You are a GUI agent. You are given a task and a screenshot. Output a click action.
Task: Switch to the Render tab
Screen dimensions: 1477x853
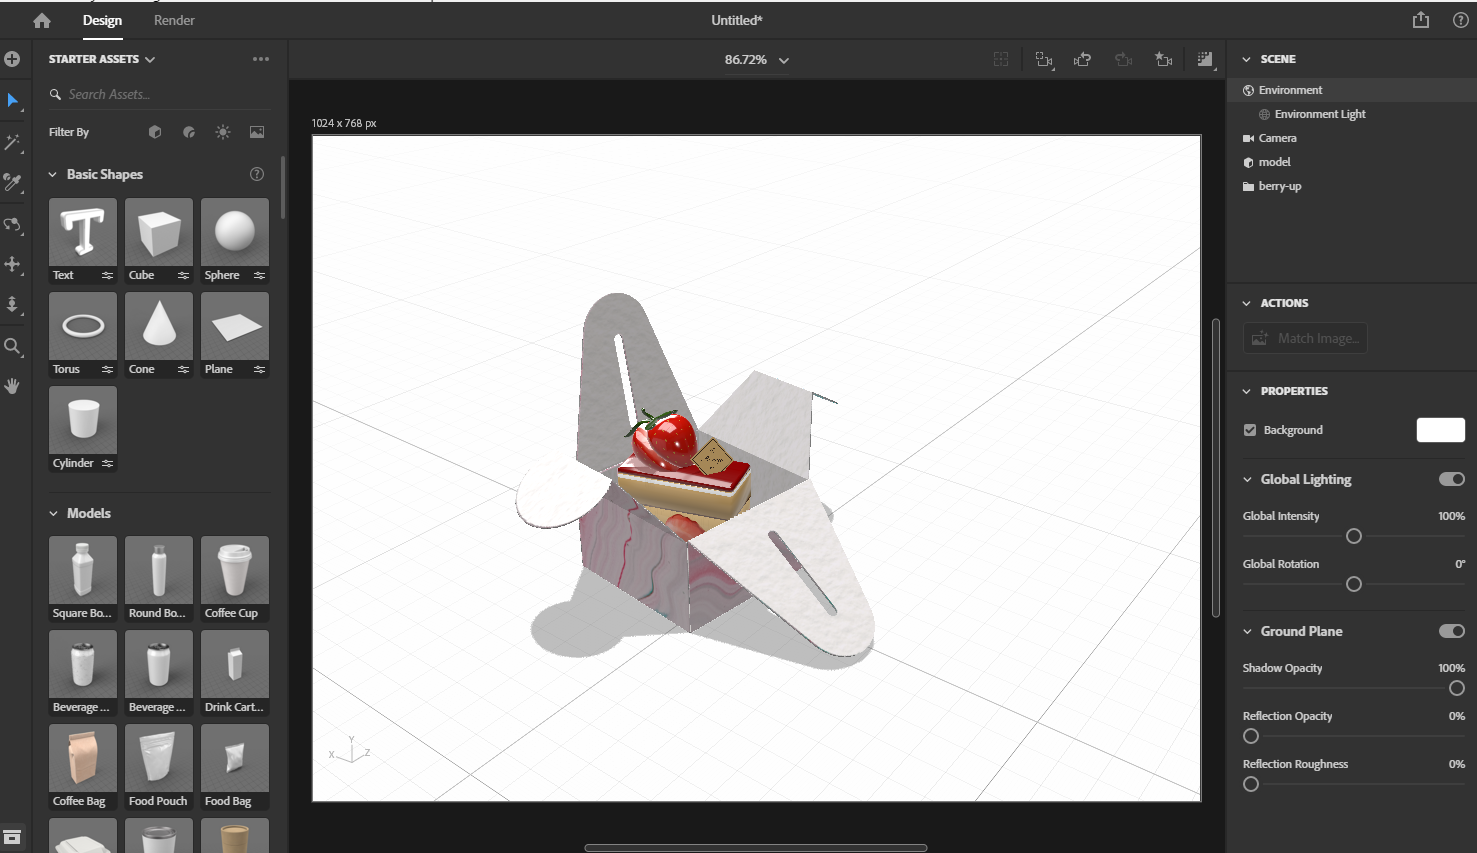click(x=174, y=20)
